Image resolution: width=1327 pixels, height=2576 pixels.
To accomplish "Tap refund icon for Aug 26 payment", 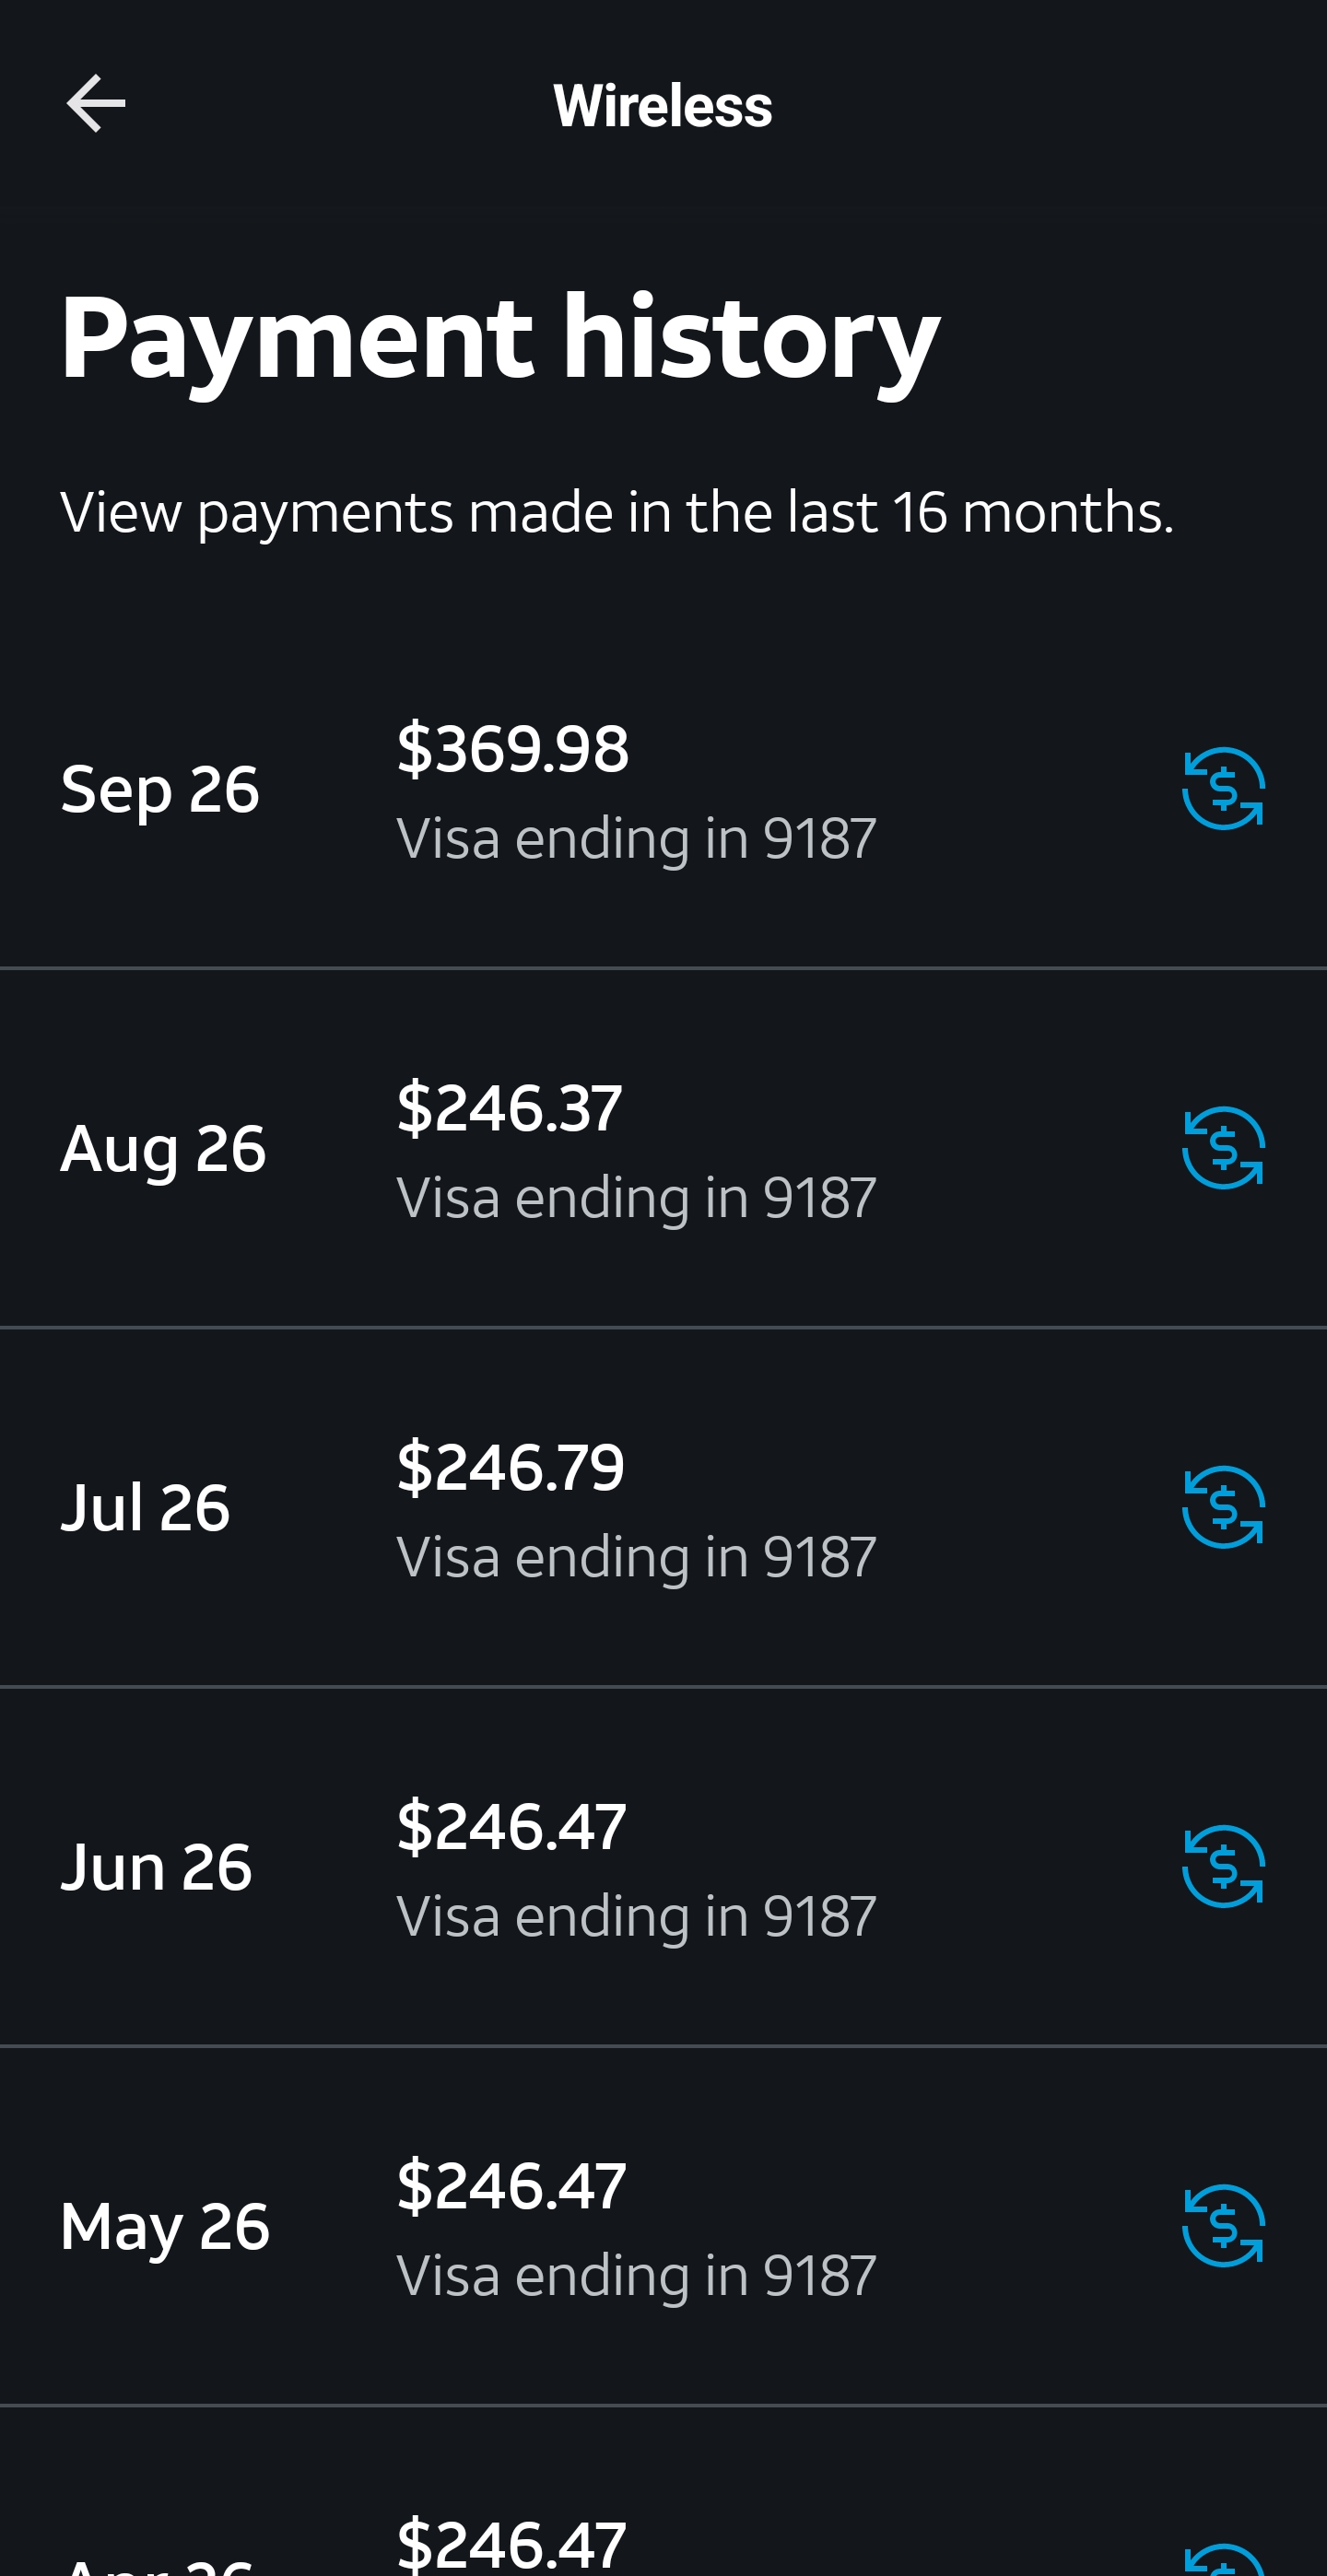I will point(1223,1148).
